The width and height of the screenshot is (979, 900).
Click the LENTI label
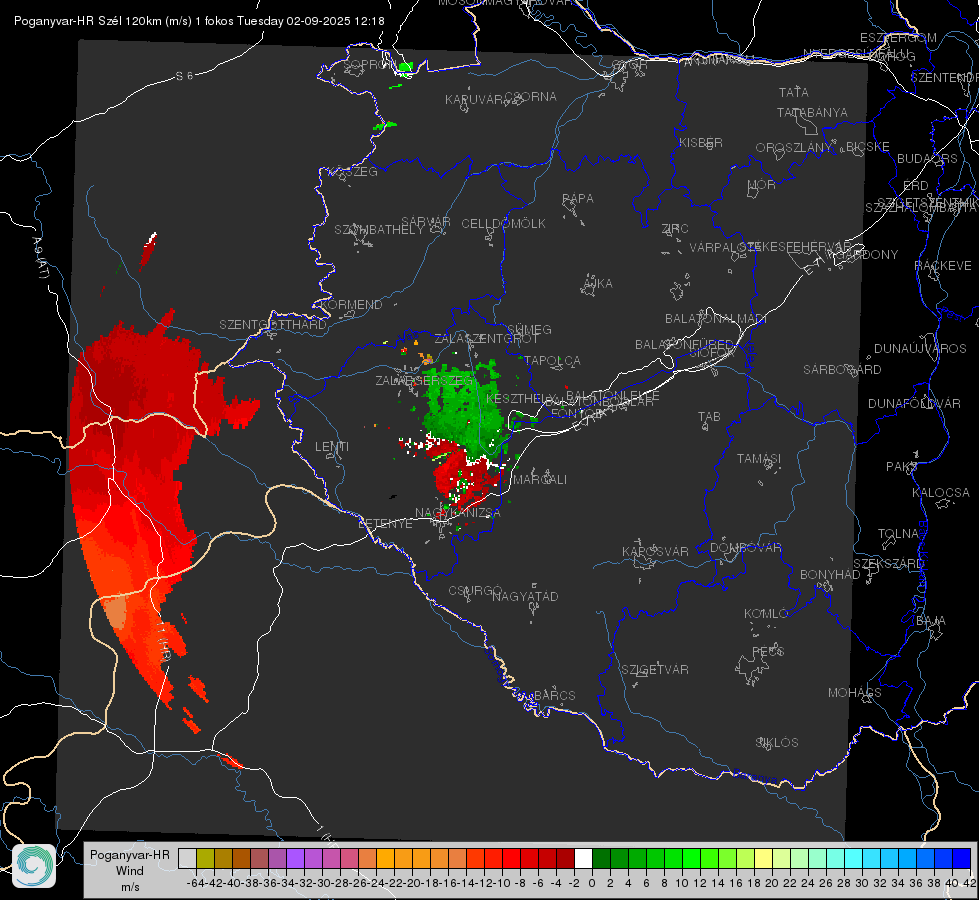point(332,447)
